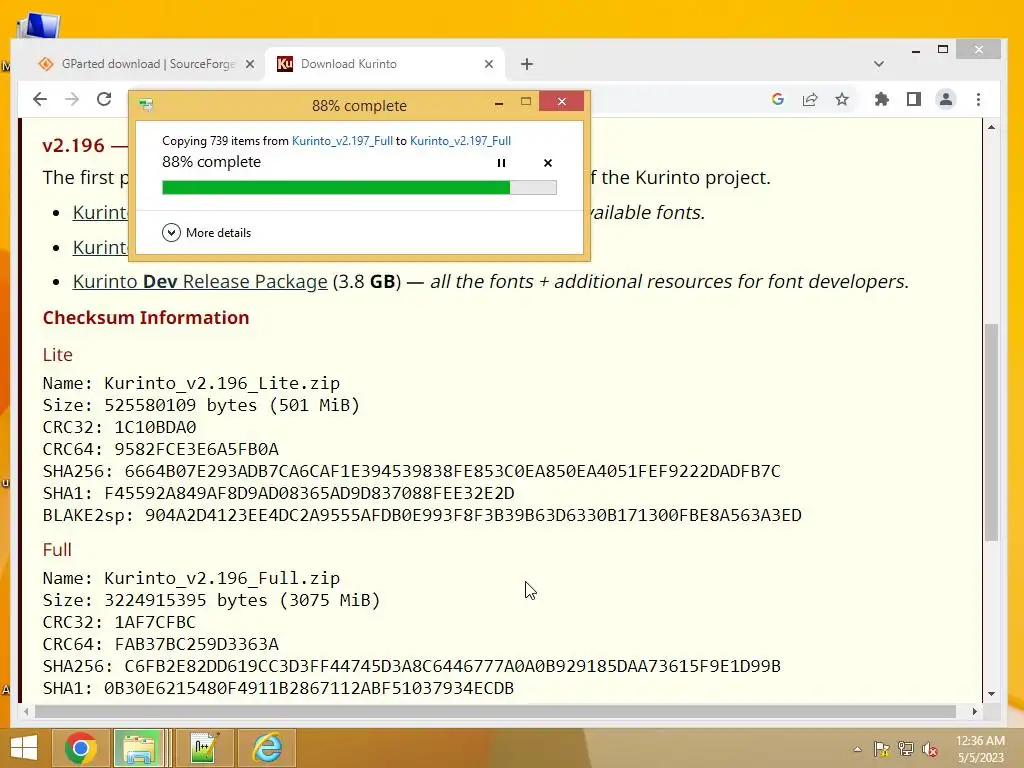Pause the file copy operation

[x=501, y=163]
